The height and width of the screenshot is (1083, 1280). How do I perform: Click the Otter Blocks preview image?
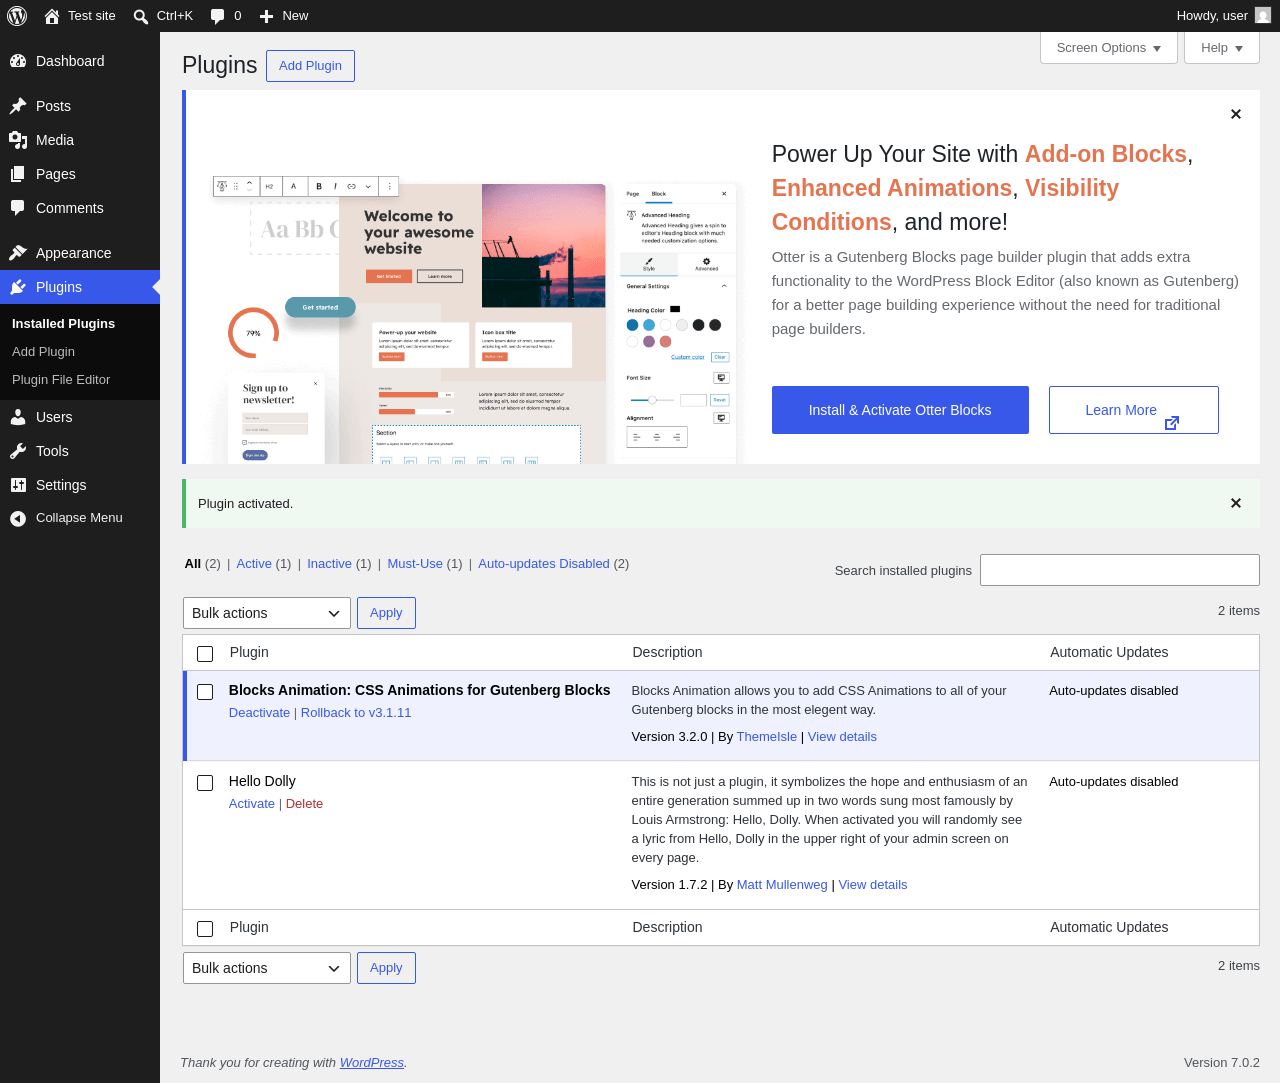[x=475, y=320]
